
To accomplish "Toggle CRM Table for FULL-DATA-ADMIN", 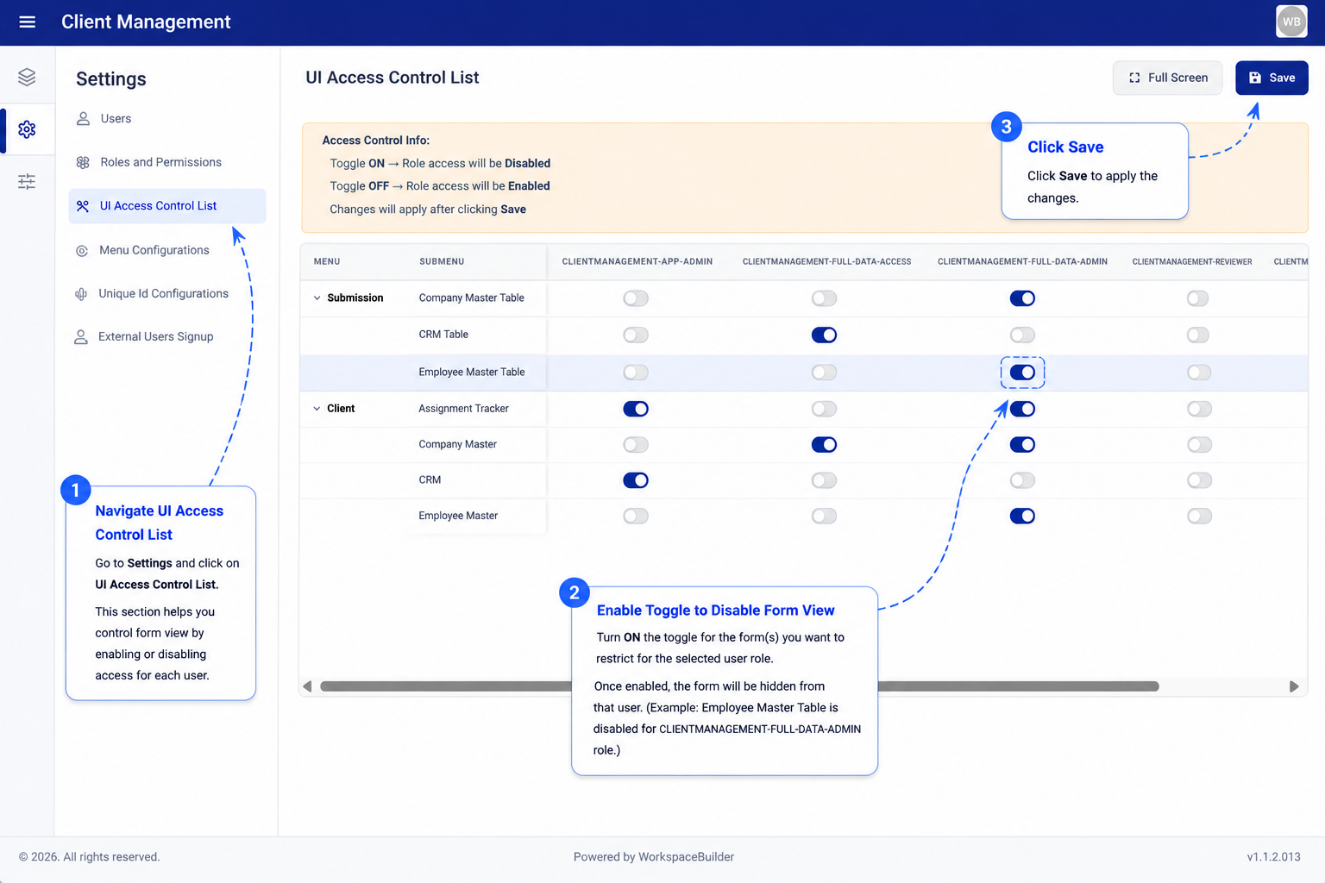I will 1022,335.
